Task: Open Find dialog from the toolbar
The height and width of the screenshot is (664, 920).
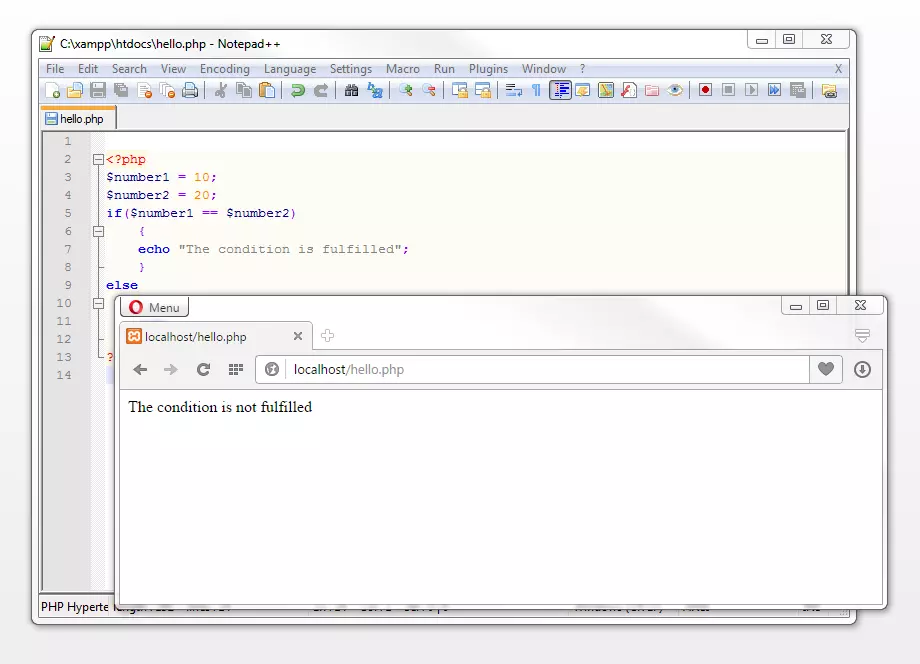Action: pos(349,90)
